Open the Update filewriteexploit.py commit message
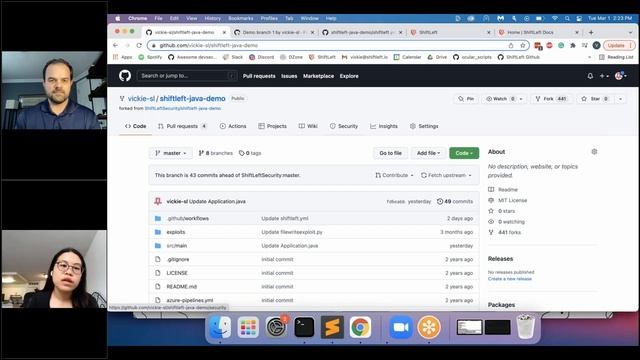Image resolution: width=640 pixels, height=360 pixels. point(292,232)
